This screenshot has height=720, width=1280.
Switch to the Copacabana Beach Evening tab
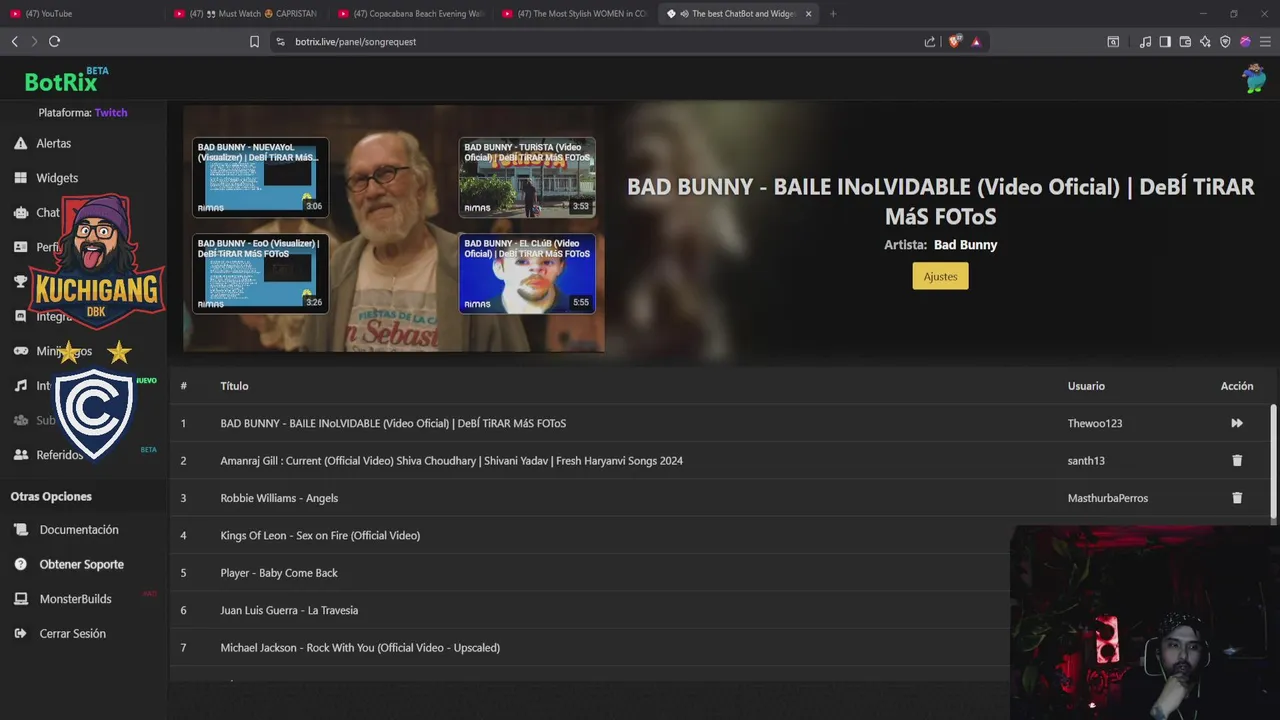click(409, 13)
